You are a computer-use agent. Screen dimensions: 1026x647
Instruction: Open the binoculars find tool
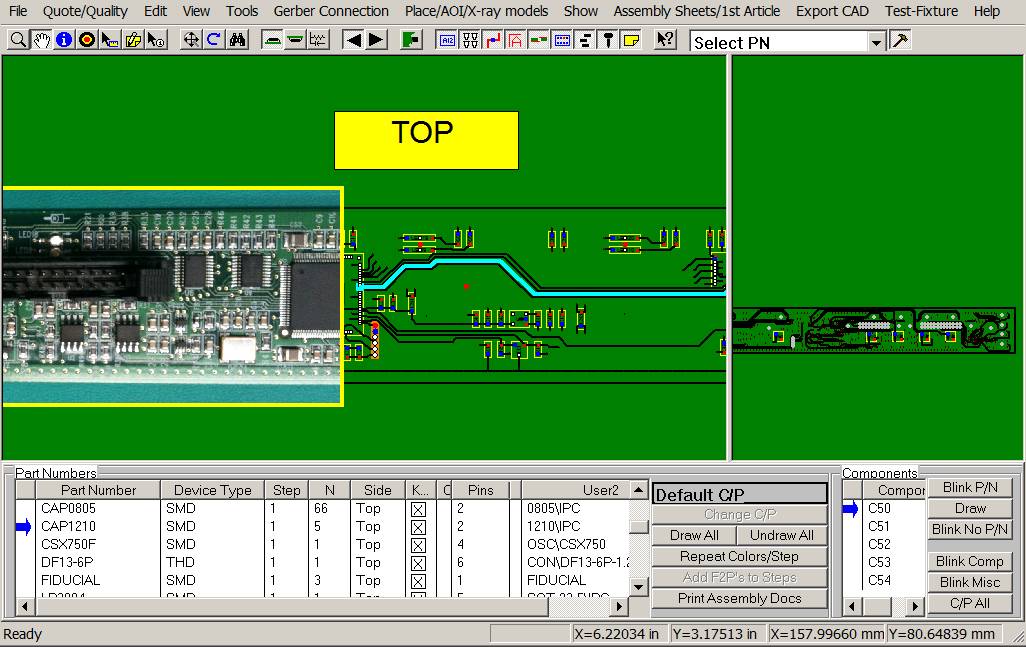point(237,41)
